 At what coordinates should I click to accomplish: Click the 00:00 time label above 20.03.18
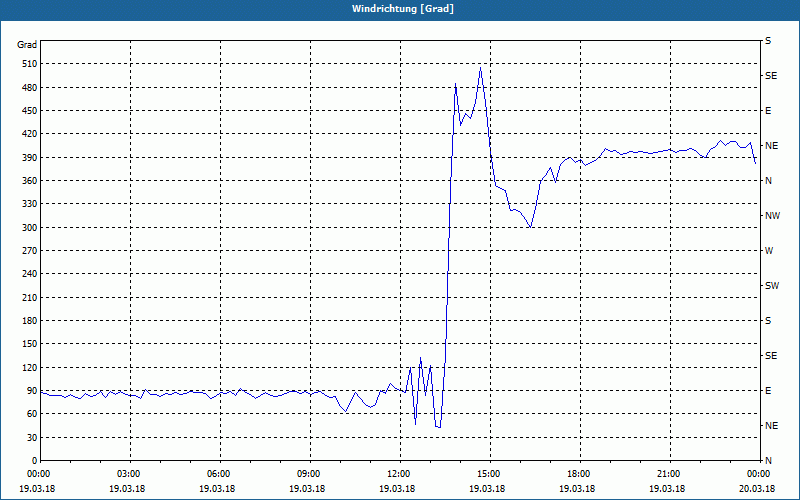757,474
